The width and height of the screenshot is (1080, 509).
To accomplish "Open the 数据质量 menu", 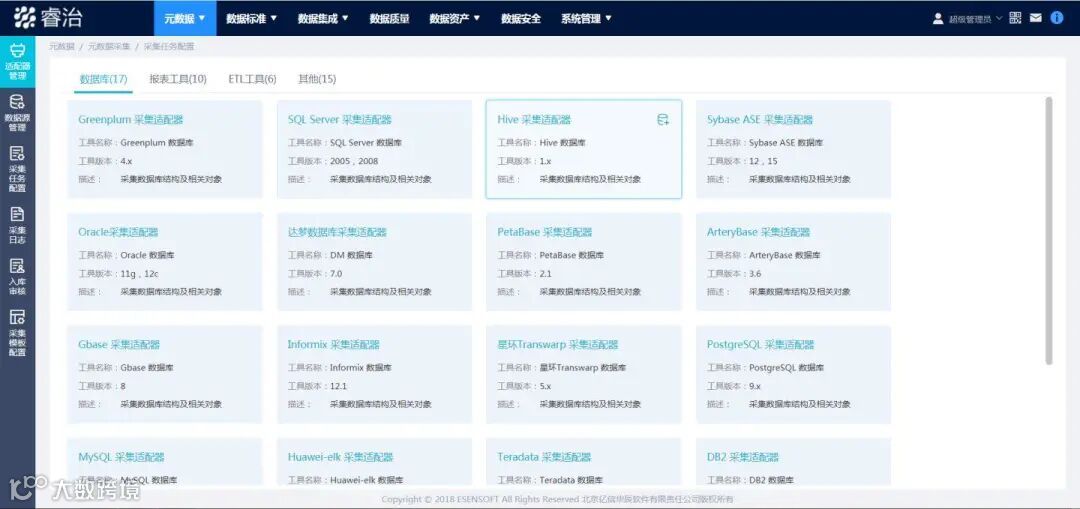I will pos(389,19).
